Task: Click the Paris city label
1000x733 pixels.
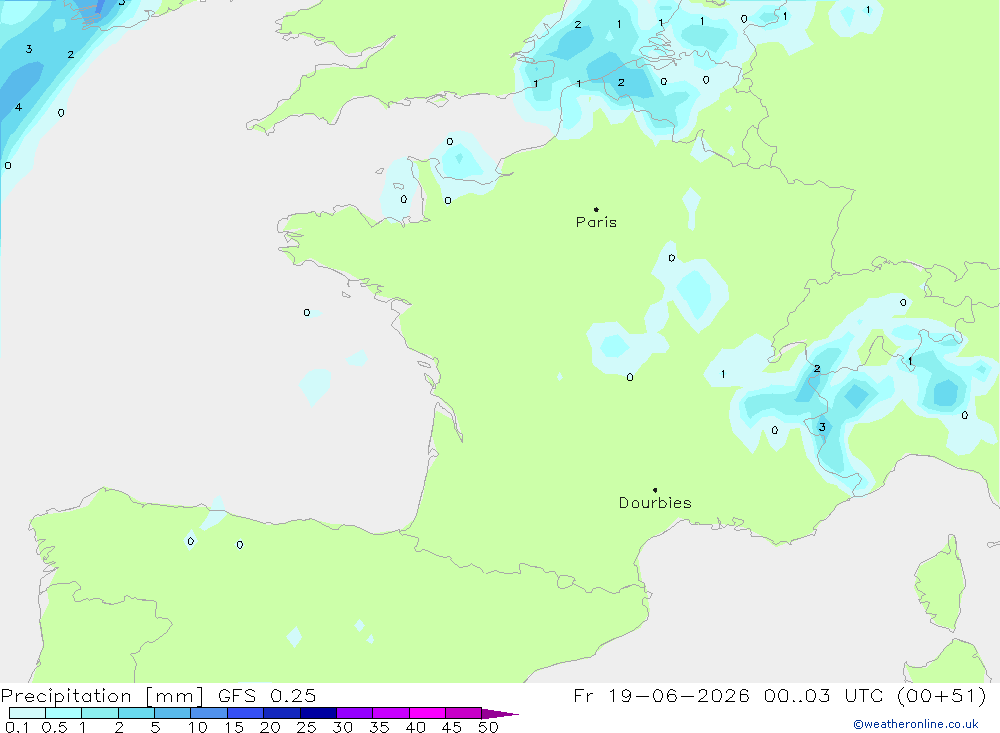Action: (596, 222)
